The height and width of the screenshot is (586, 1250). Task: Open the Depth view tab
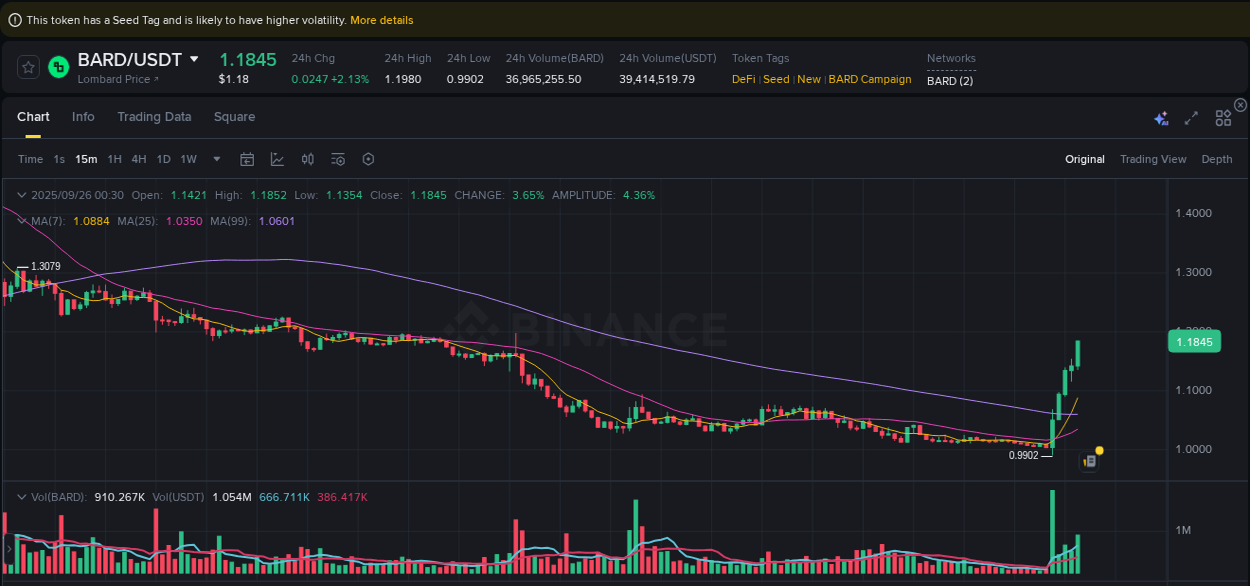point(1217,159)
